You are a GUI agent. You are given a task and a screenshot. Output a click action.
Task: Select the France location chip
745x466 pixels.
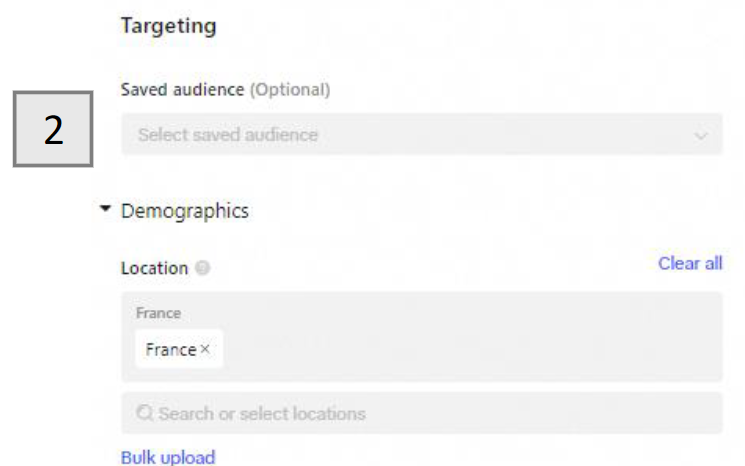tap(170, 349)
